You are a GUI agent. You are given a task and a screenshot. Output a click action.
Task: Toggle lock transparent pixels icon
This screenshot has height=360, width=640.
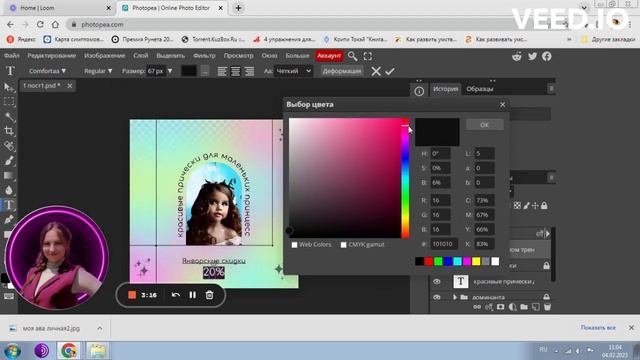click(x=517, y=206)
